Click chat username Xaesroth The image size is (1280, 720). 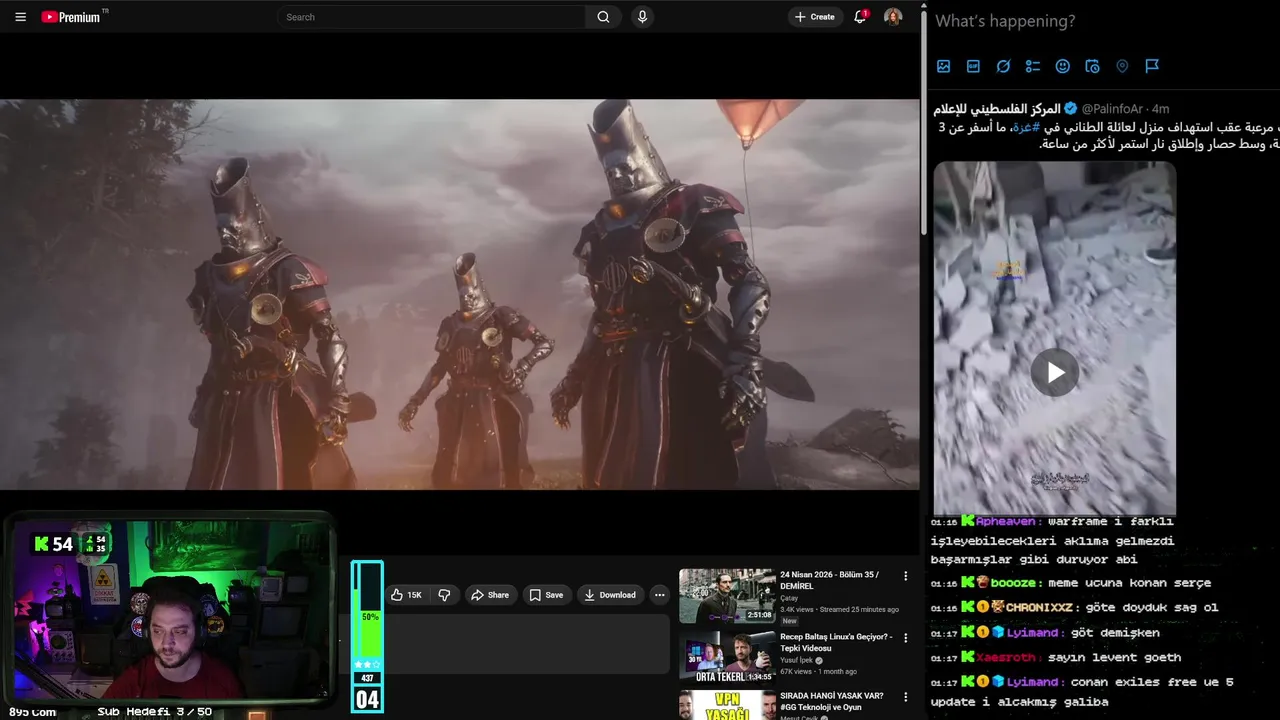[1007, 657]
